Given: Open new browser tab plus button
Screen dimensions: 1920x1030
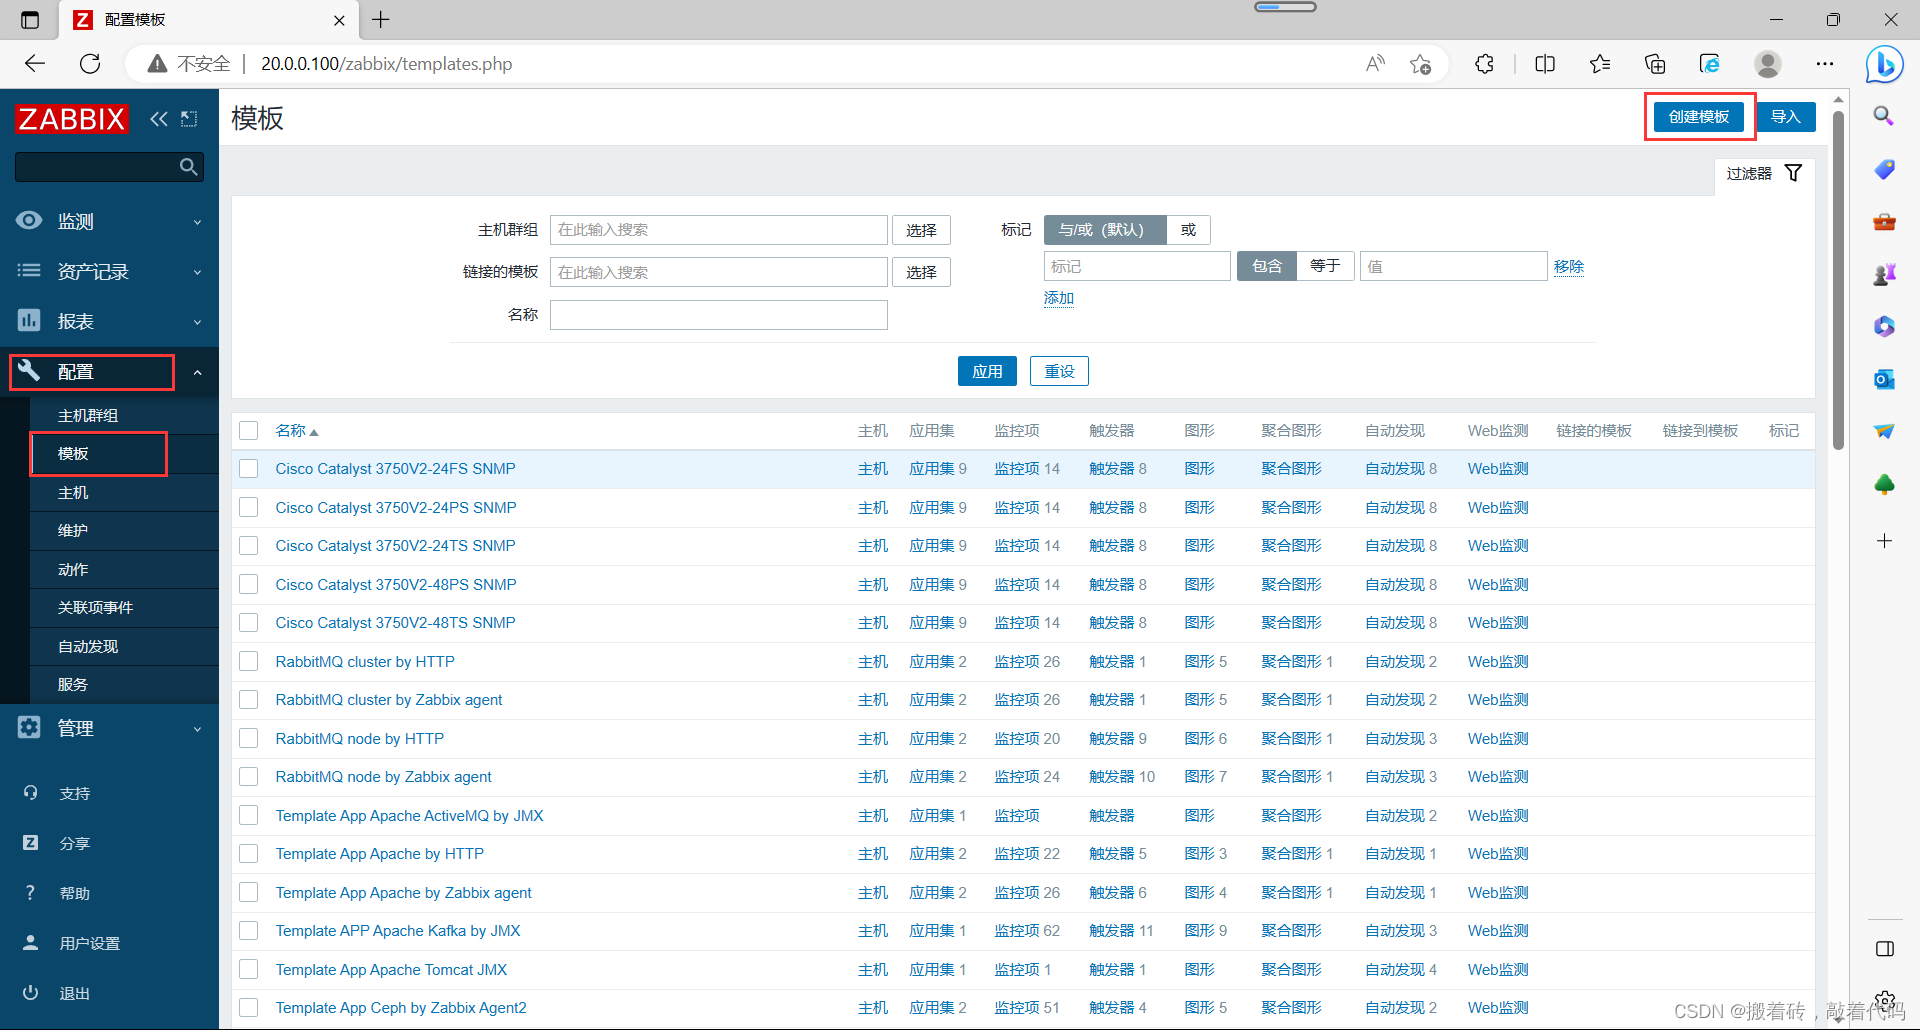Looking at the screenshot, I should [x=381, y=19].
